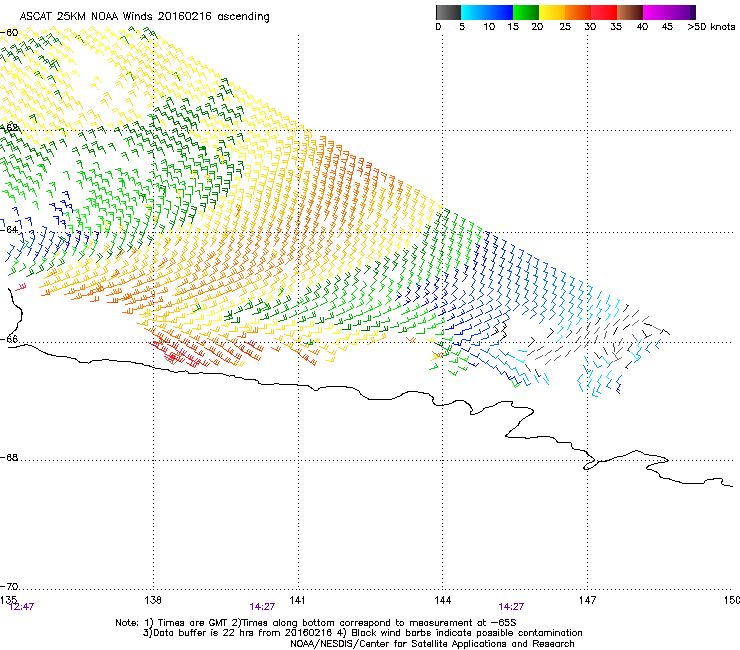Click the "14:27" time label between 144 and 147

(512, 607)
